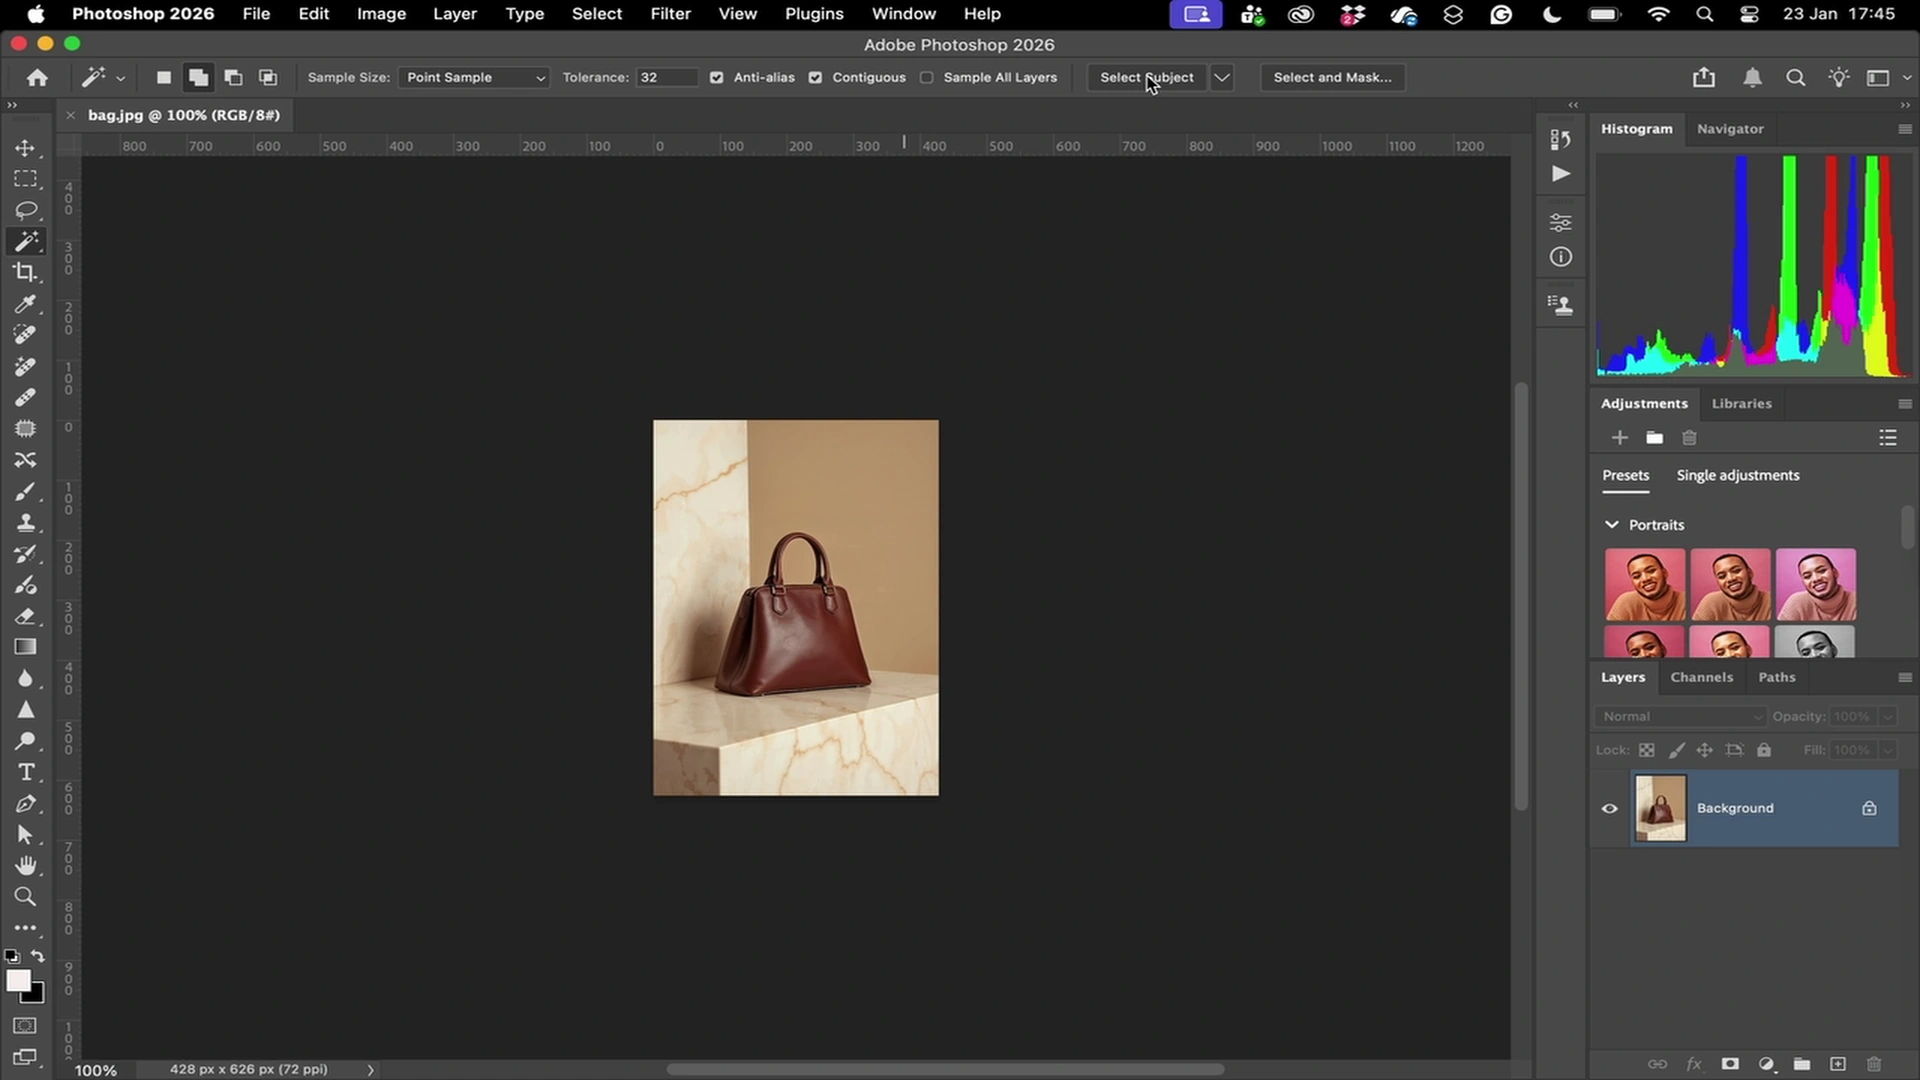The width and height of the screenshot is (1920, 1080).
Task: Select the Crop tool
Action: (x=26, y=271)
